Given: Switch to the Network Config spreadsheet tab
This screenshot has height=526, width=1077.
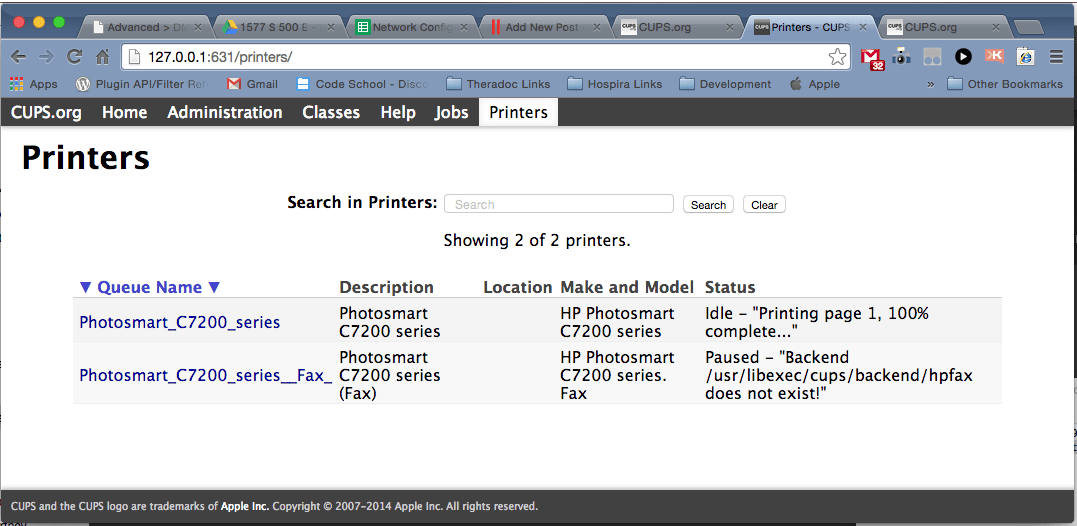Looking at the screenshot, I should 413,27.
